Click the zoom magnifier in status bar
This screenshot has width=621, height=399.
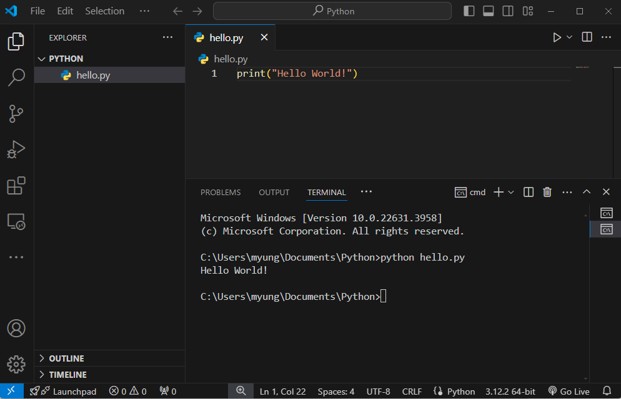point(241,391)
